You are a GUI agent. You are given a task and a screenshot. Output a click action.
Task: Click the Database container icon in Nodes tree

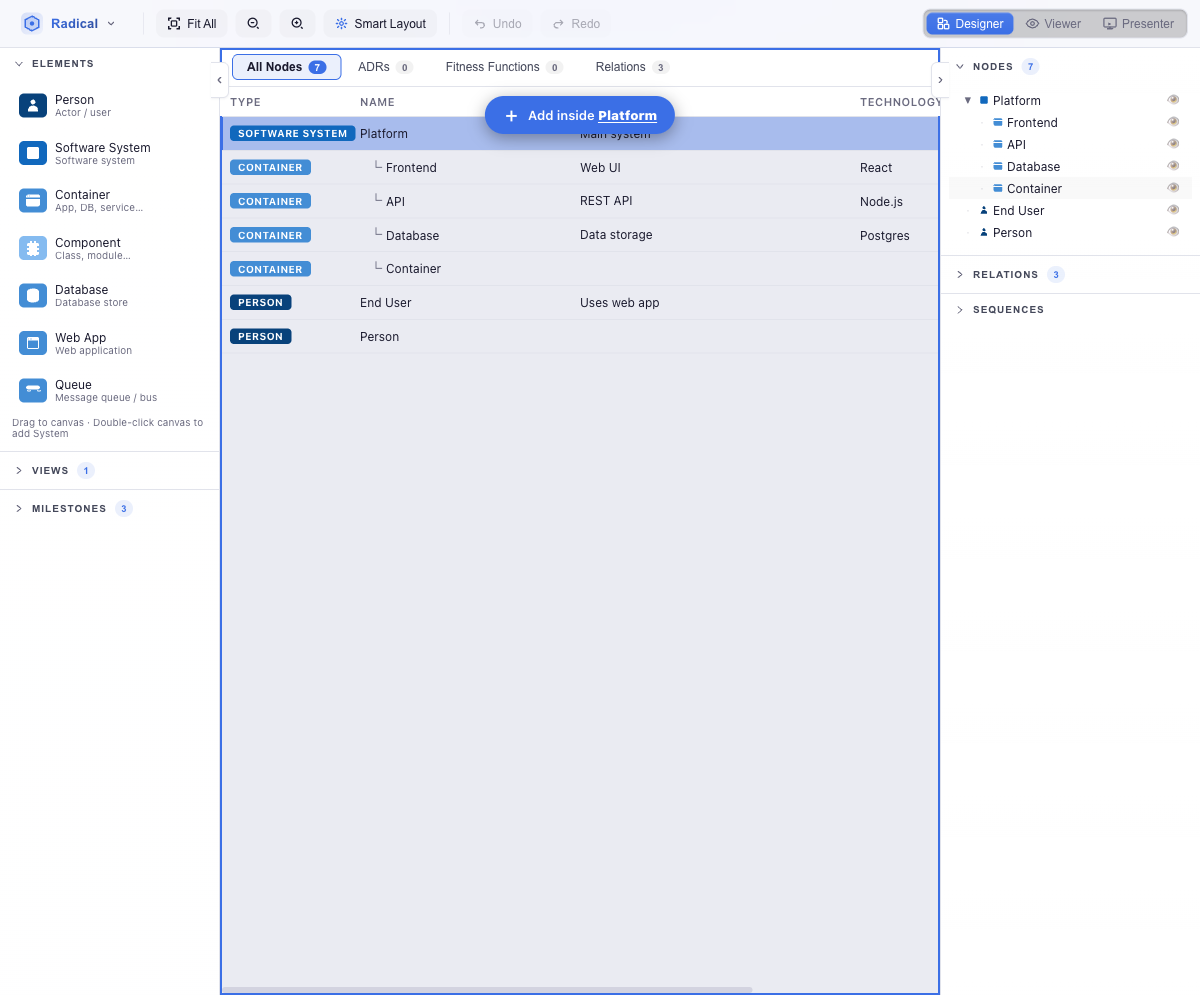(x=998, y=166)
